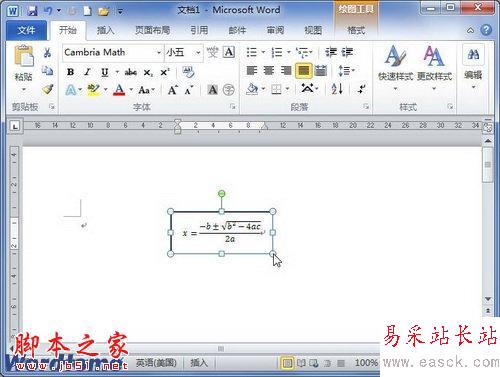Click the enclosed character icon
This screenshot has width=500, height=377.
point(228,90)
